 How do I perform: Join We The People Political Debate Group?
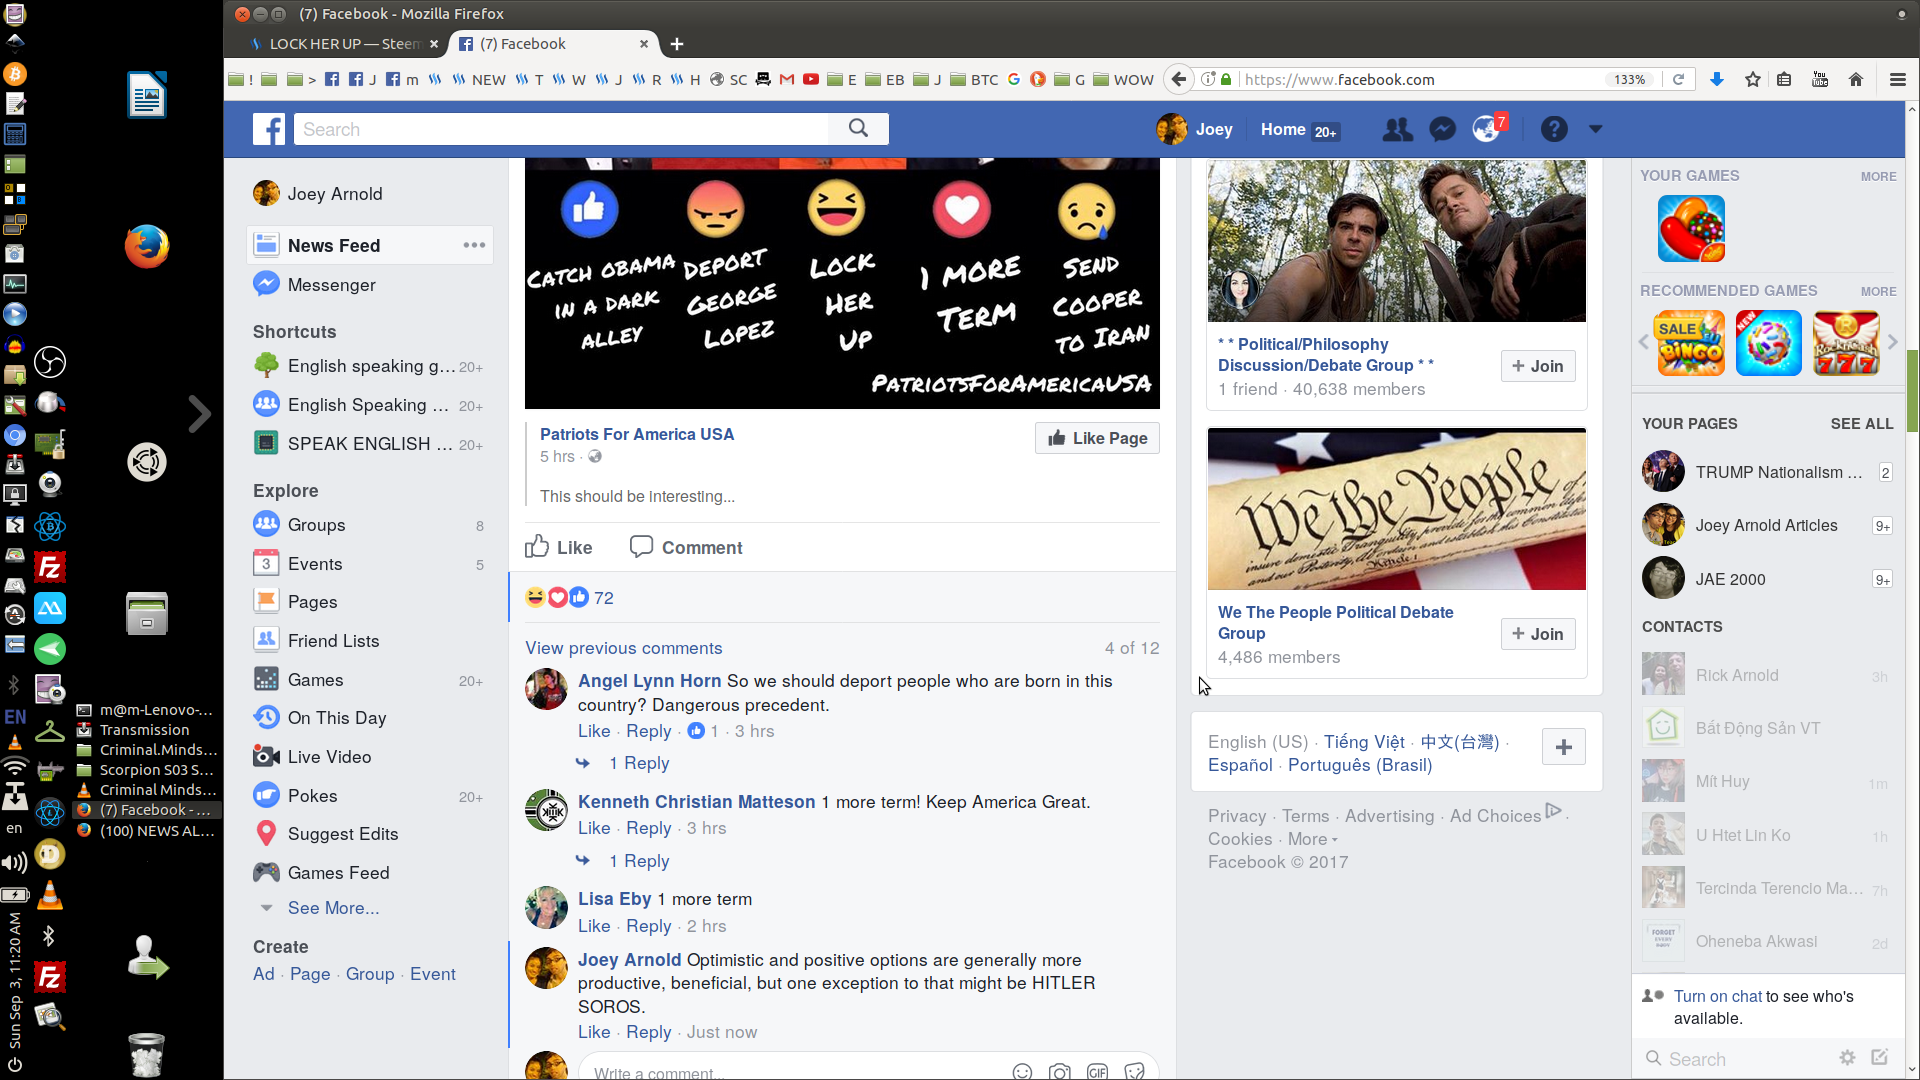(1538, 634)
